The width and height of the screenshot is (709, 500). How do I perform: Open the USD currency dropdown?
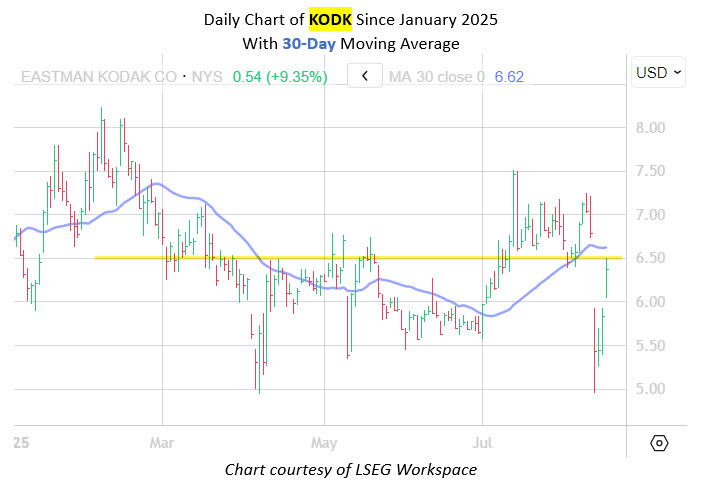tap(658, 72)
